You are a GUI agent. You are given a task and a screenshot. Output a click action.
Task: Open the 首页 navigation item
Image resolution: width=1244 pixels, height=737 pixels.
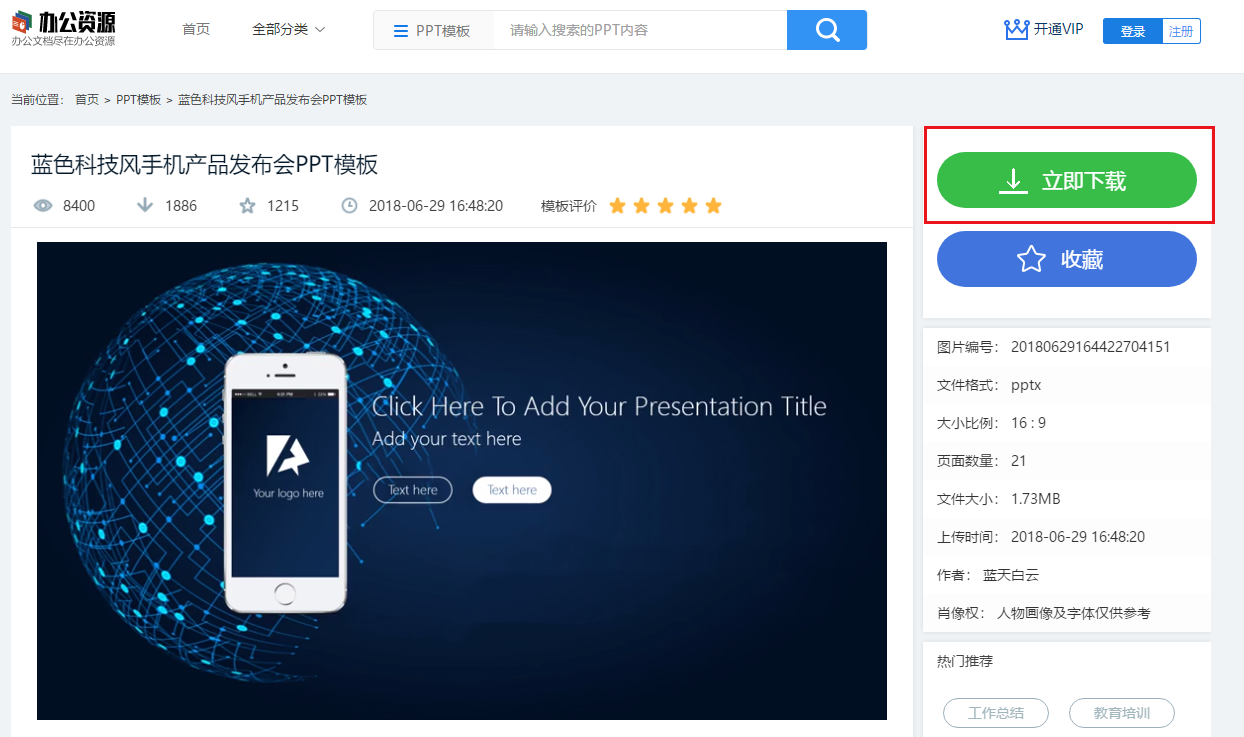coord(196,30)
